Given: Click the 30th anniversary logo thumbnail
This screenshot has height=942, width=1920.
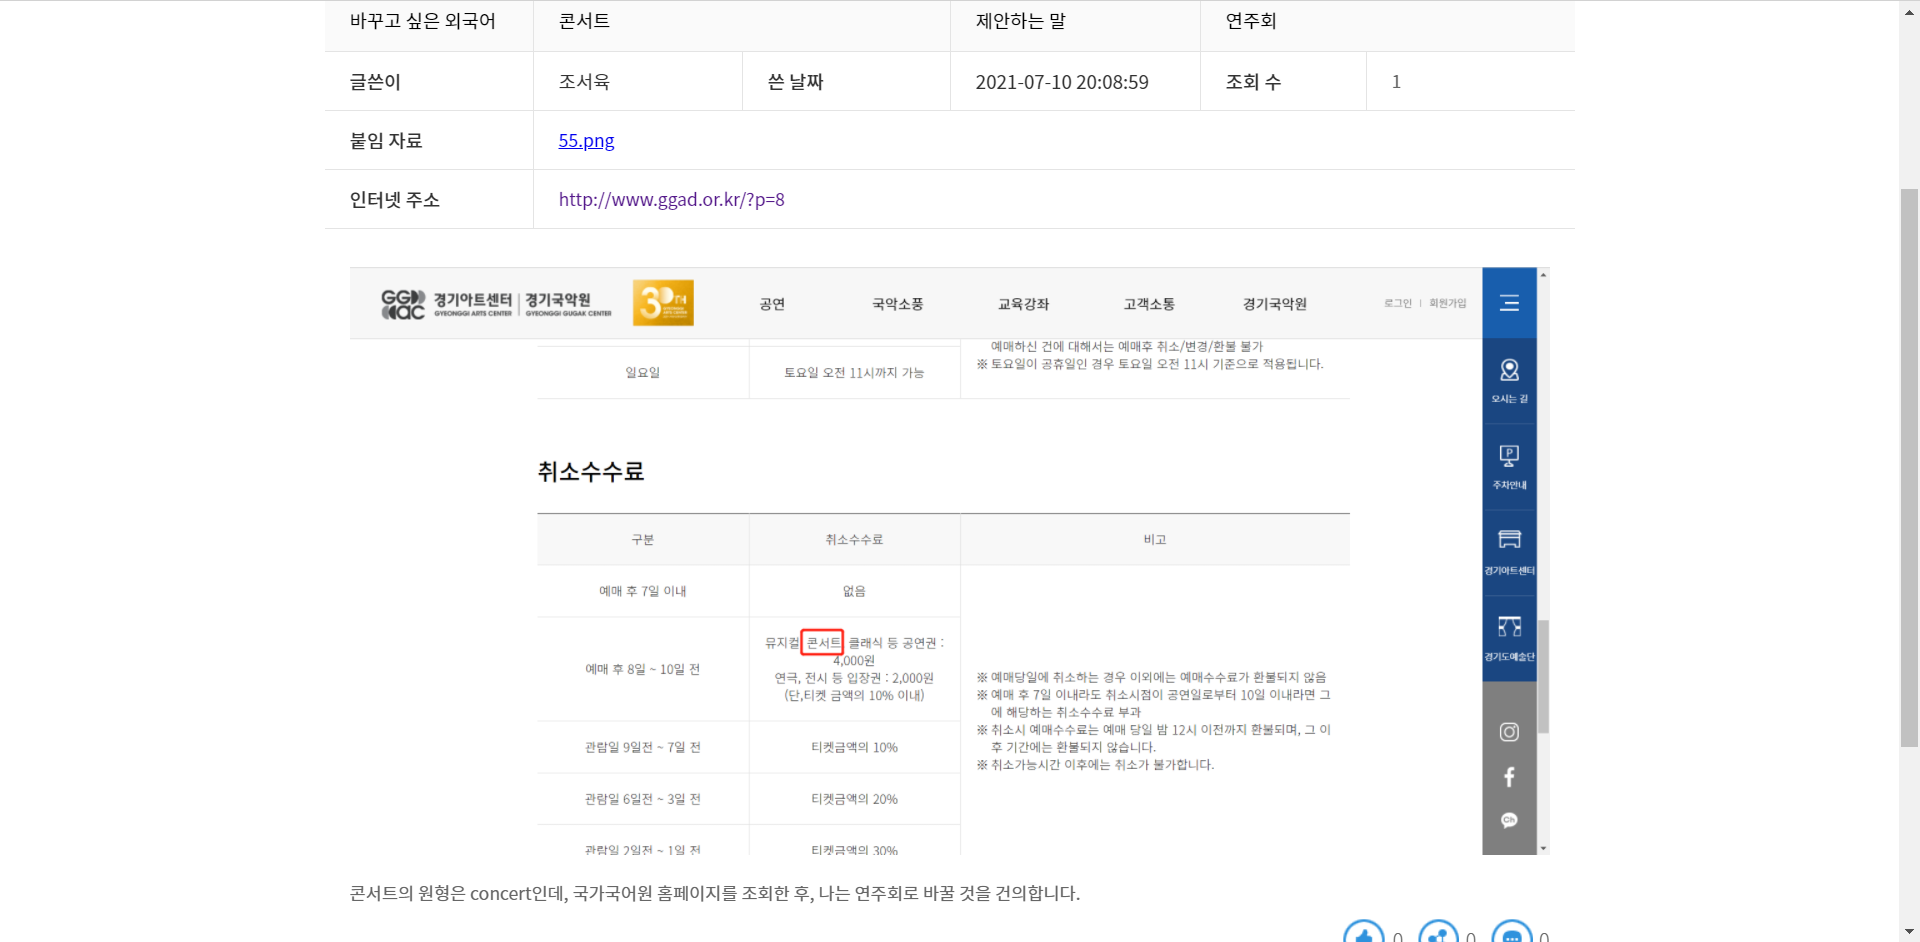Looking at the screenshot, I should 663,302.
